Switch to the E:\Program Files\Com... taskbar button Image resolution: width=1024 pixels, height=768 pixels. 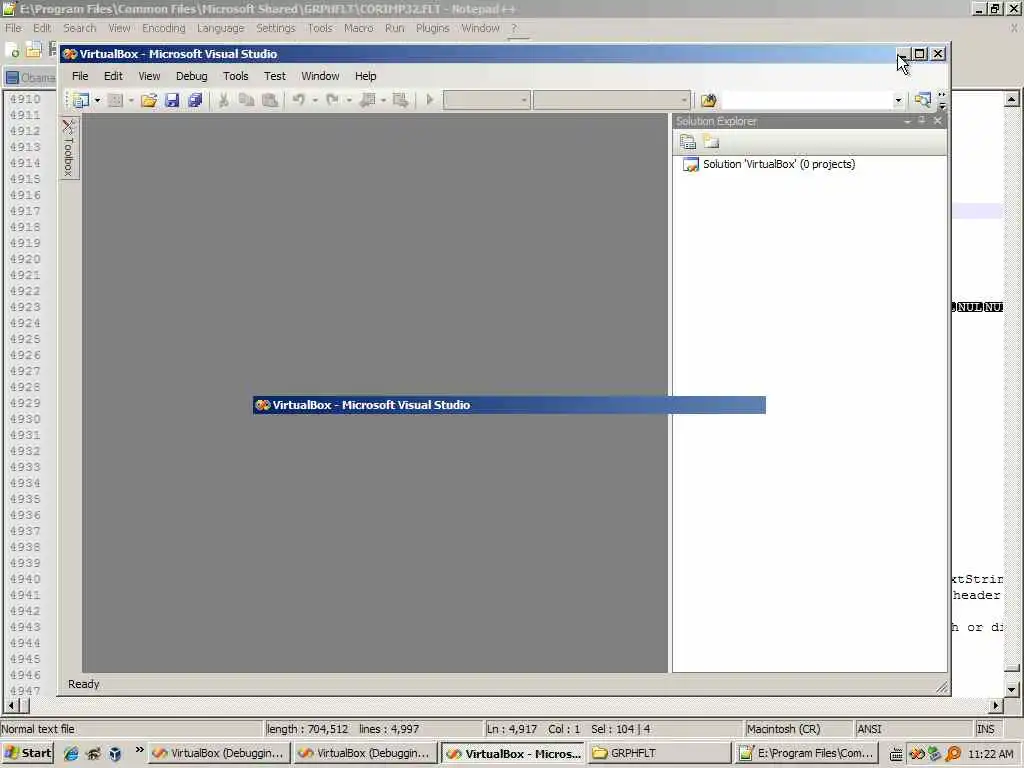pyautogui.click(x=805, y=753)
